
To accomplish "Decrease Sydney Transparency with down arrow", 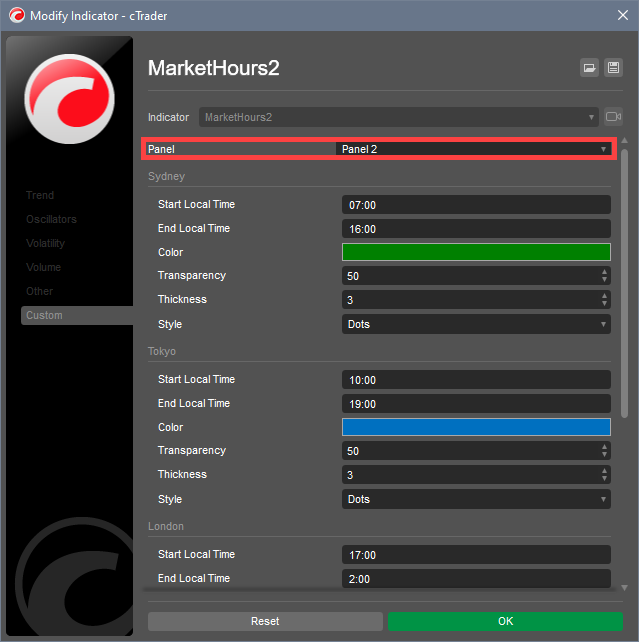I will (604, 280).
